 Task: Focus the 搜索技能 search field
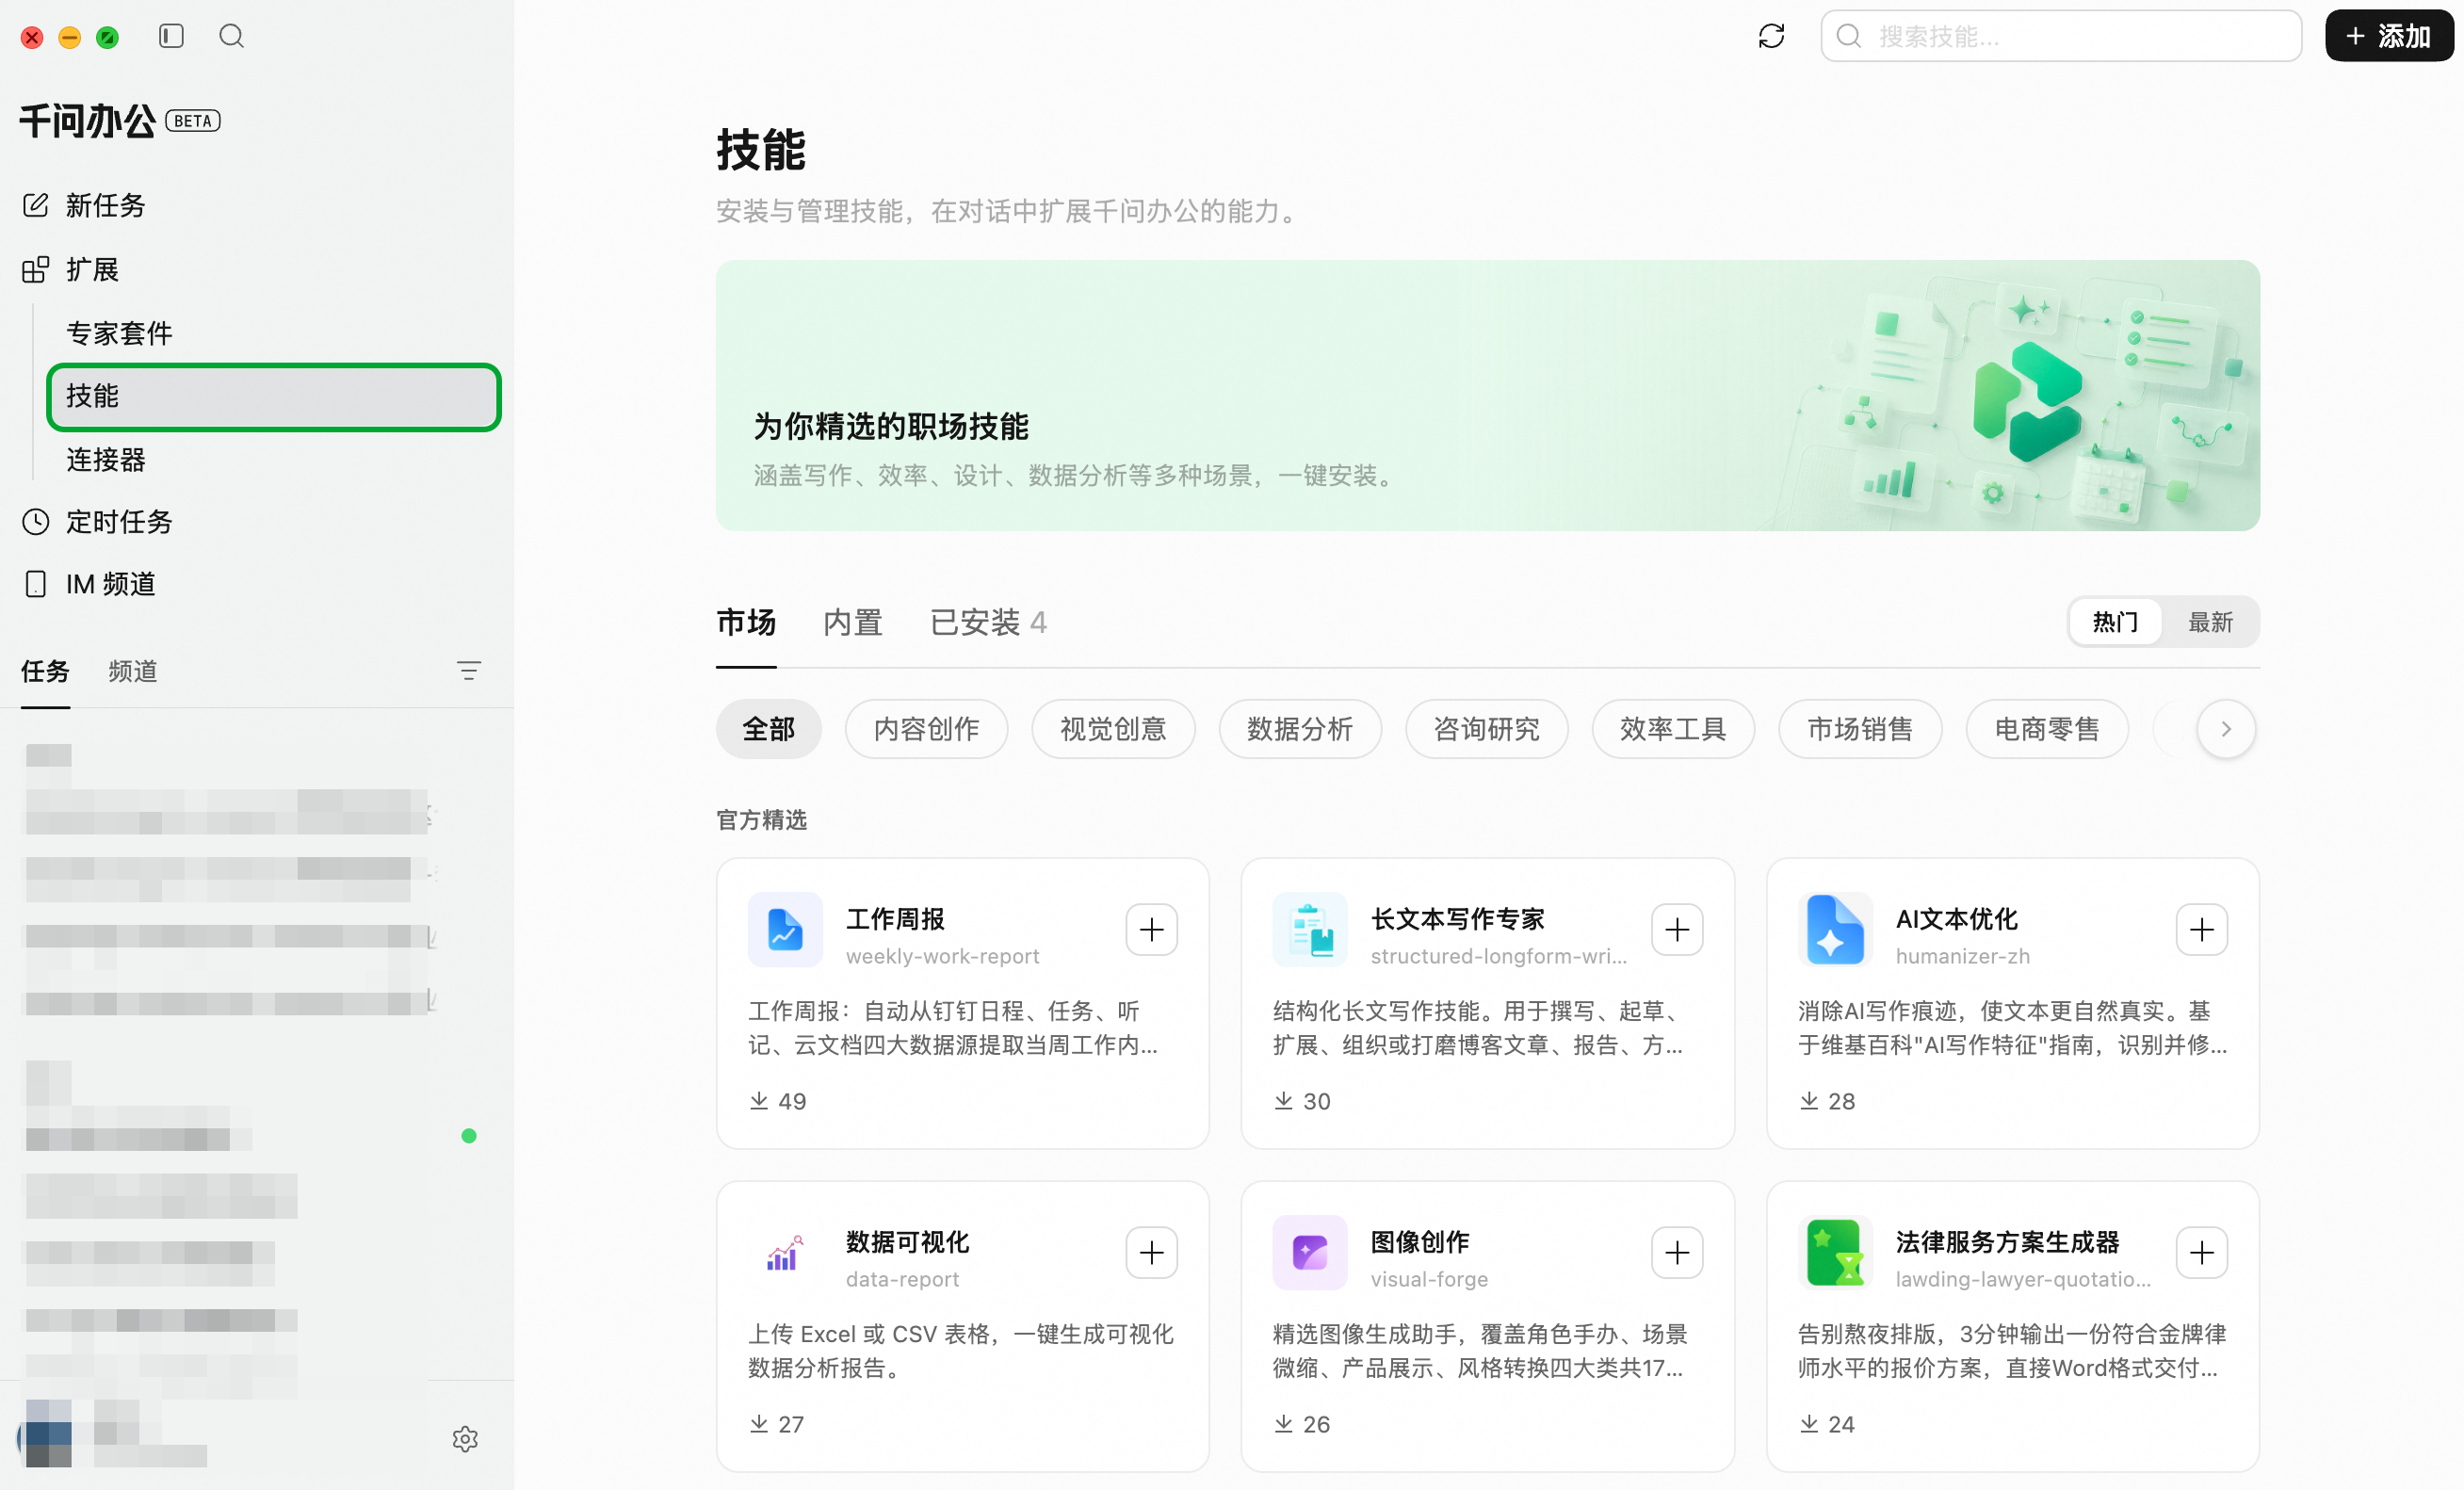[2061, 36]
